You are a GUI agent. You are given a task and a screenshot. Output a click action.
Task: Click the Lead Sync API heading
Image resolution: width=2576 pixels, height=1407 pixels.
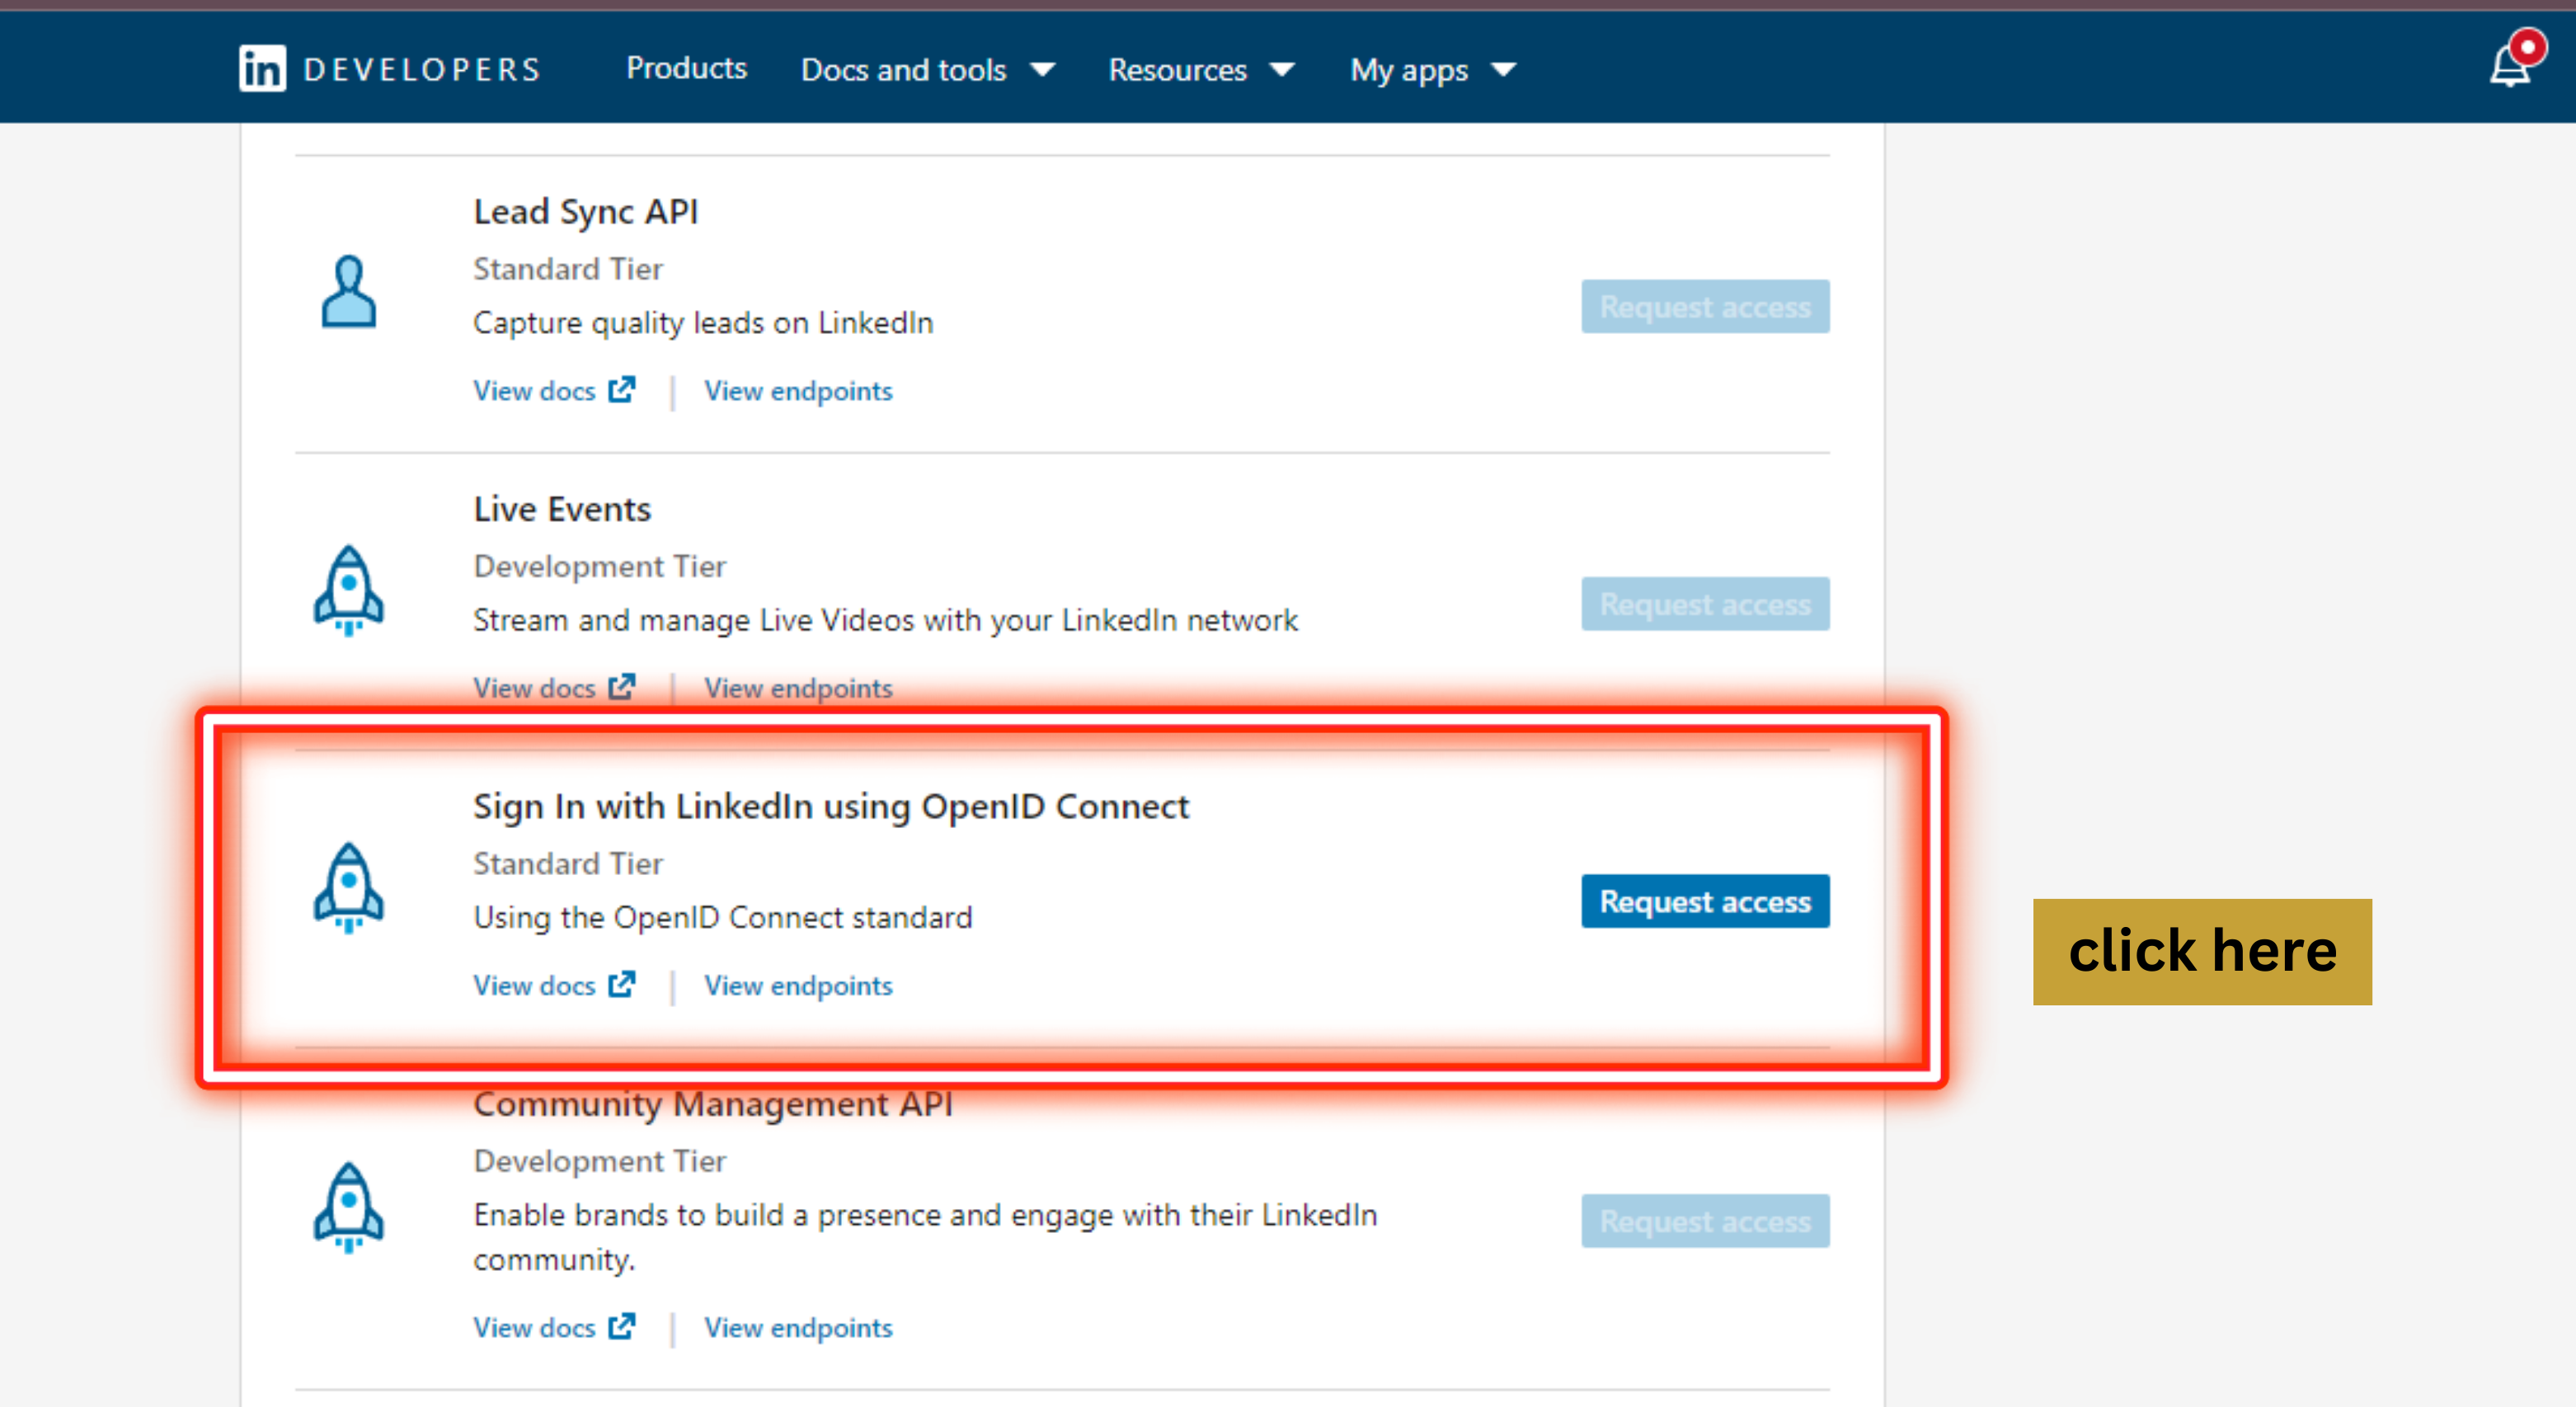(586, 211)
